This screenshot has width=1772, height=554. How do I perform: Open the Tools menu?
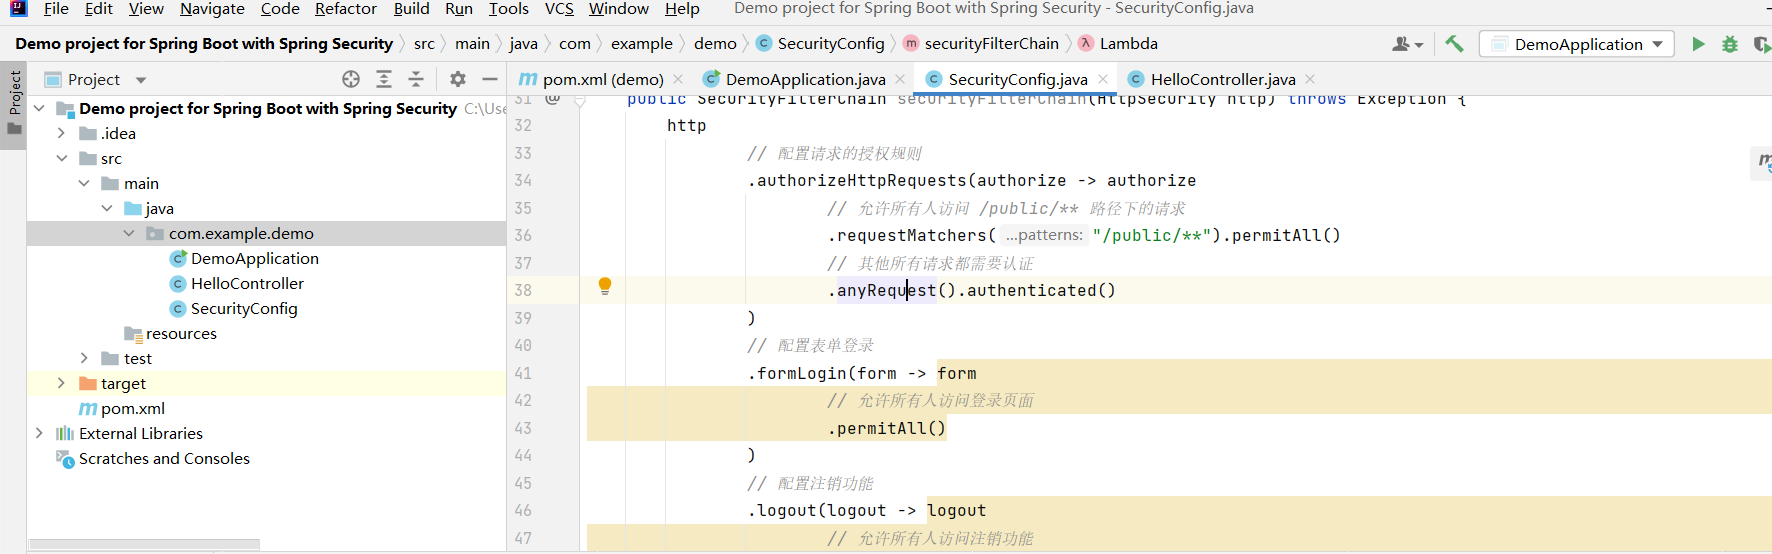point(508,9)
